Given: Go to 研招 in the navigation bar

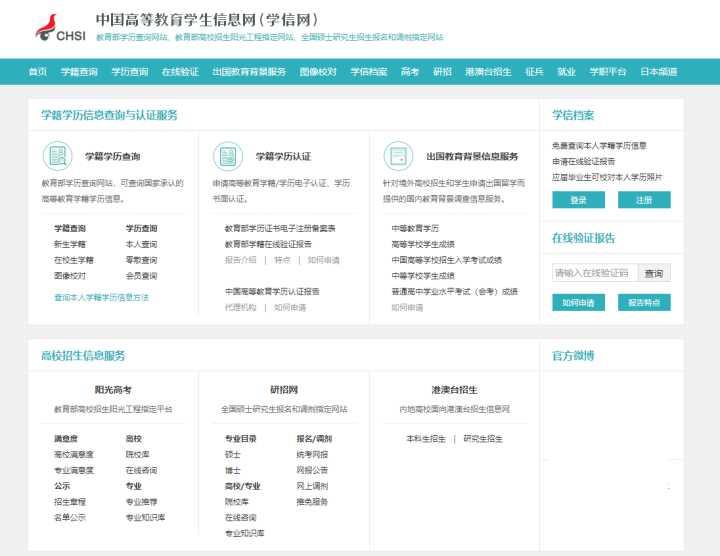Looking at the screenshot, I should click(x=442, y=72).
